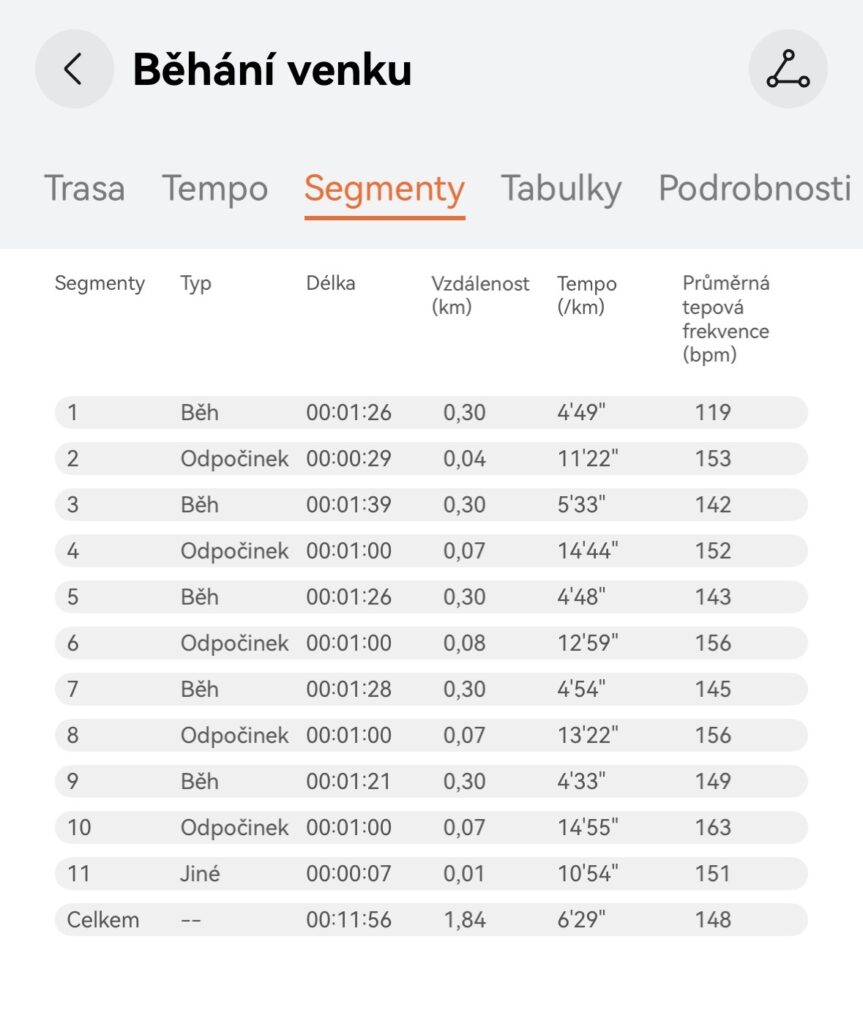Select segment 7 Běh row

(430, 689)
